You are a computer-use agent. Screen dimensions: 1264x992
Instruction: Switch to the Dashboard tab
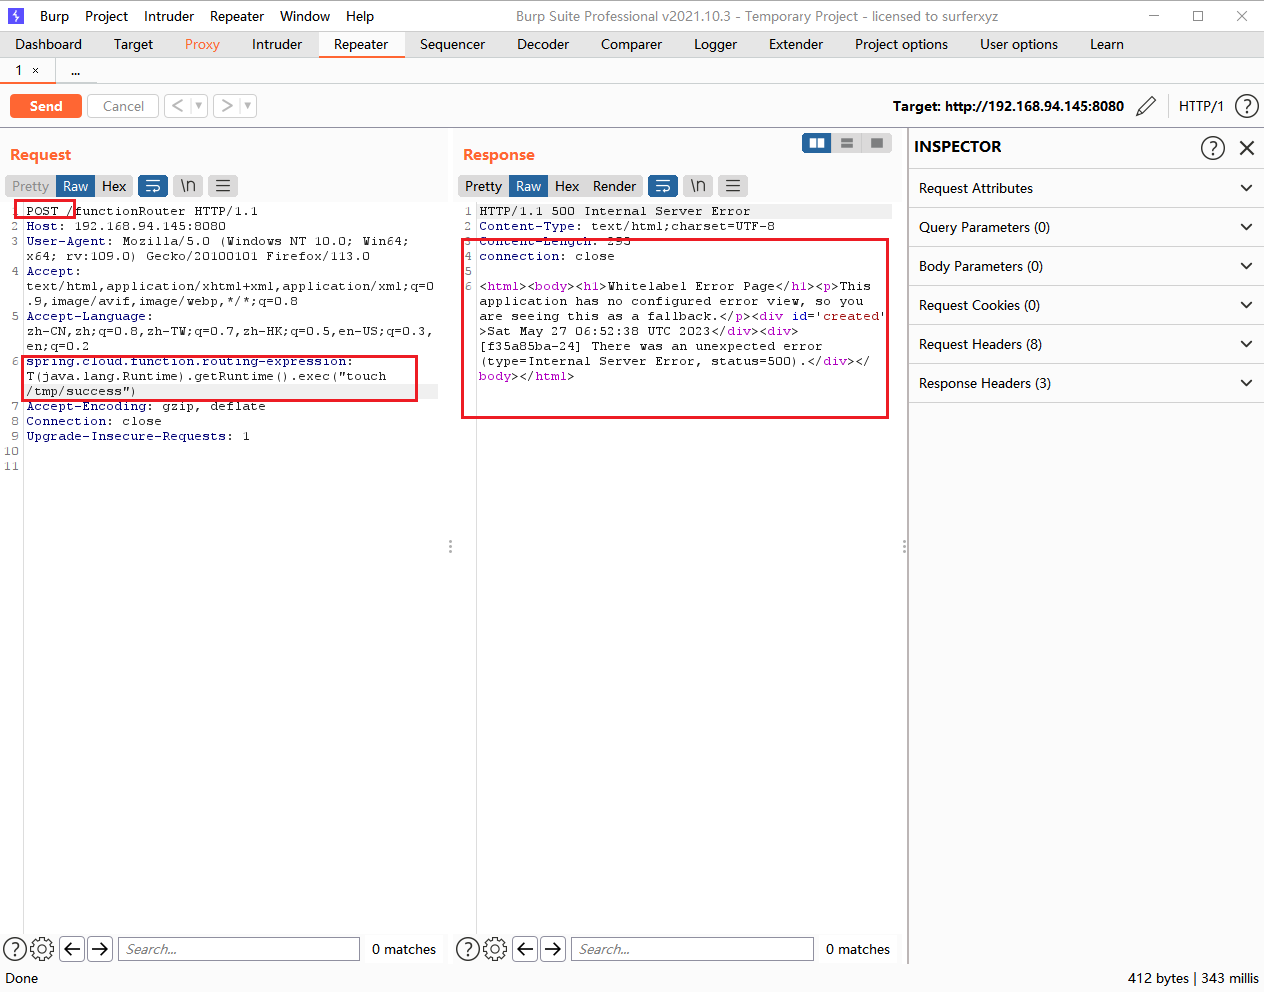49,44
